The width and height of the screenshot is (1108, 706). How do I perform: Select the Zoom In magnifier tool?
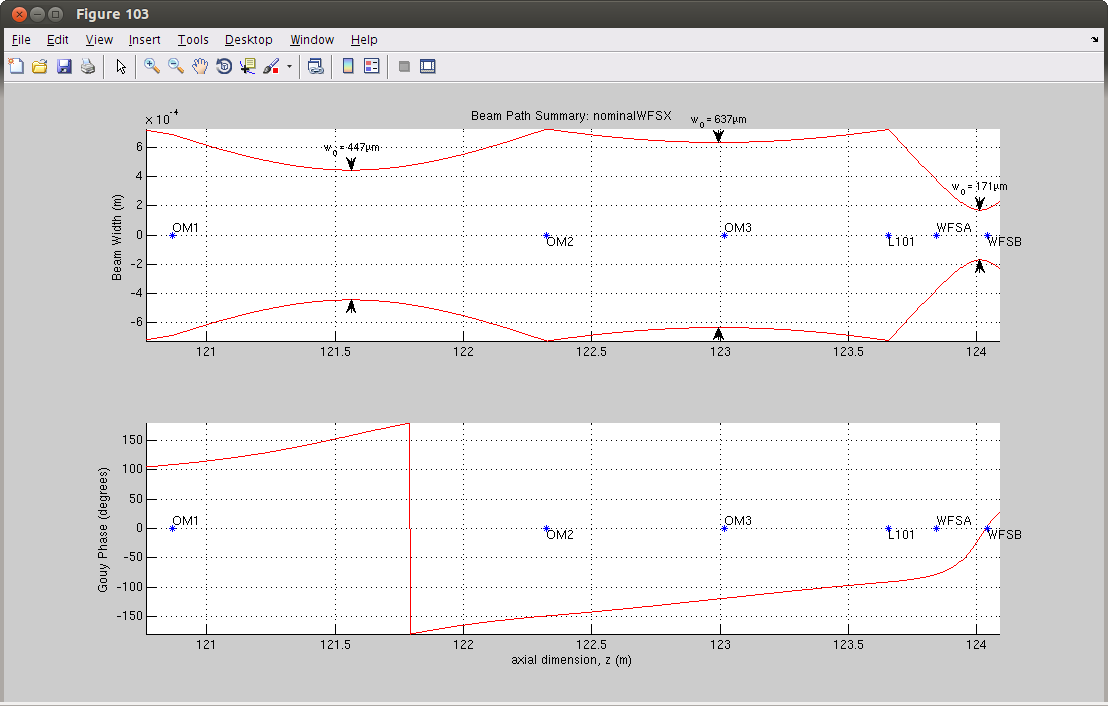click(x=151, y=66)
